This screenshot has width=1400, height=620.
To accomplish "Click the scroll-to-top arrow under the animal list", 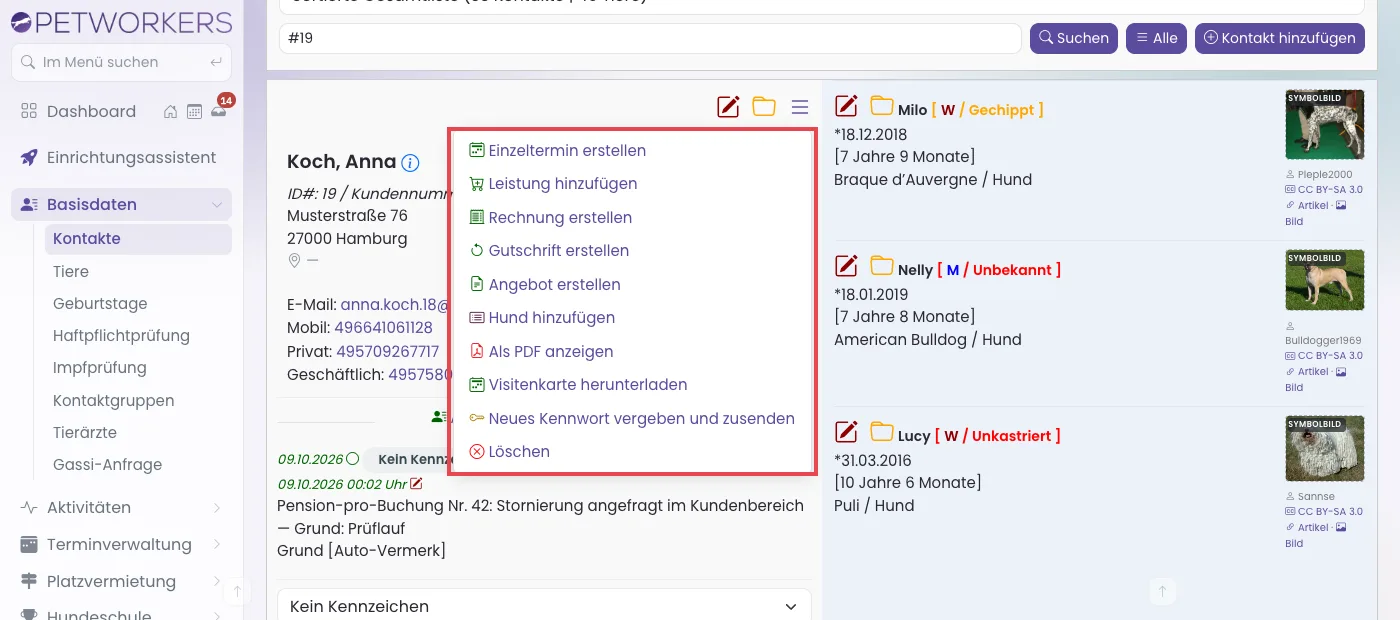I will tap(1162, 591).
